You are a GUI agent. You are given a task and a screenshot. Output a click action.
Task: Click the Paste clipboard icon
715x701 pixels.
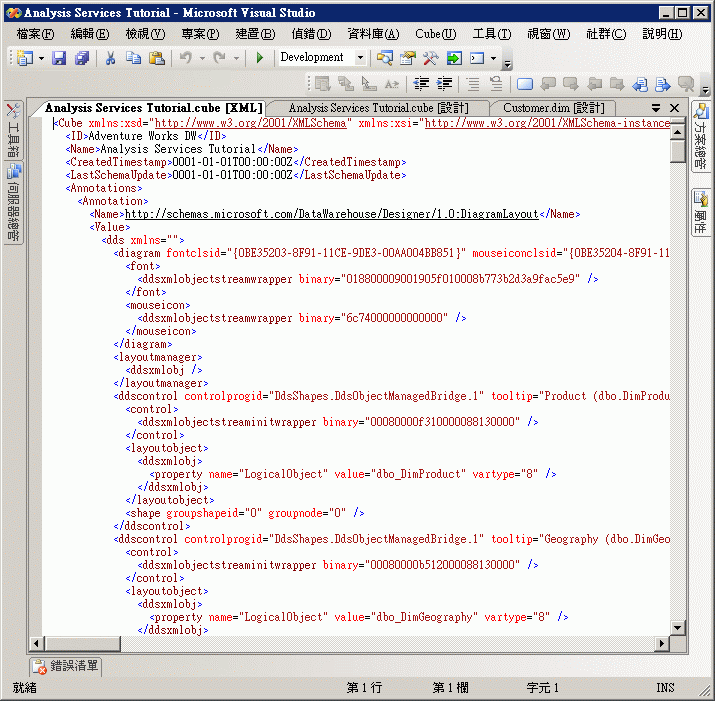pos(156,58)
